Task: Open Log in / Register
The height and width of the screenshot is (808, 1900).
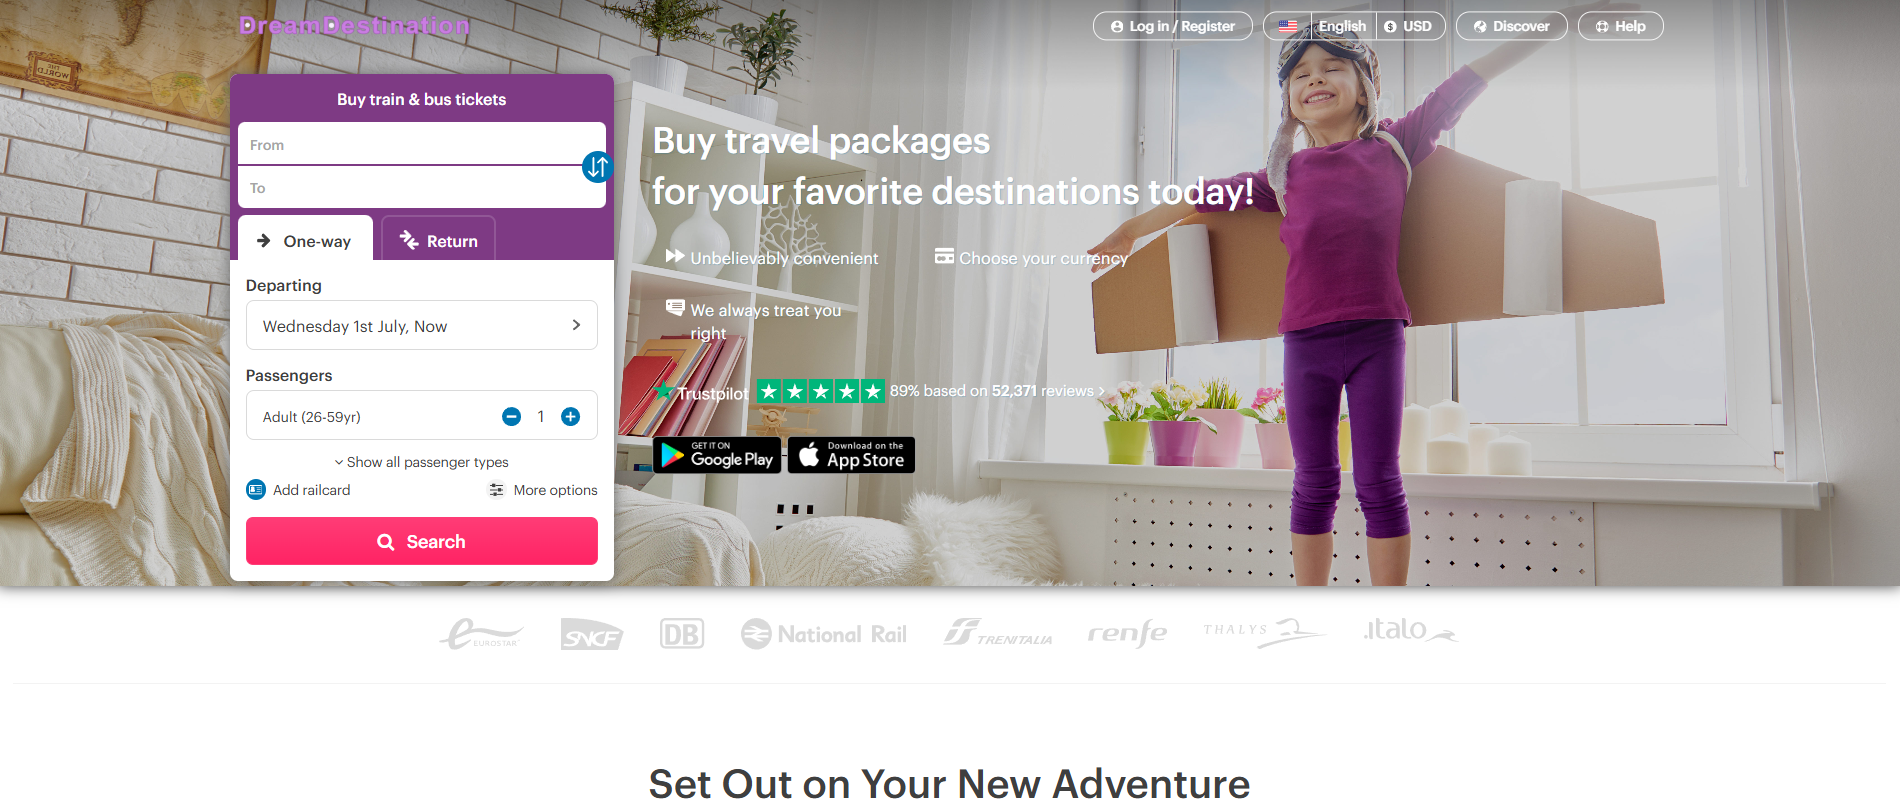Action: pyautogui.click(x=1173, y=26)
